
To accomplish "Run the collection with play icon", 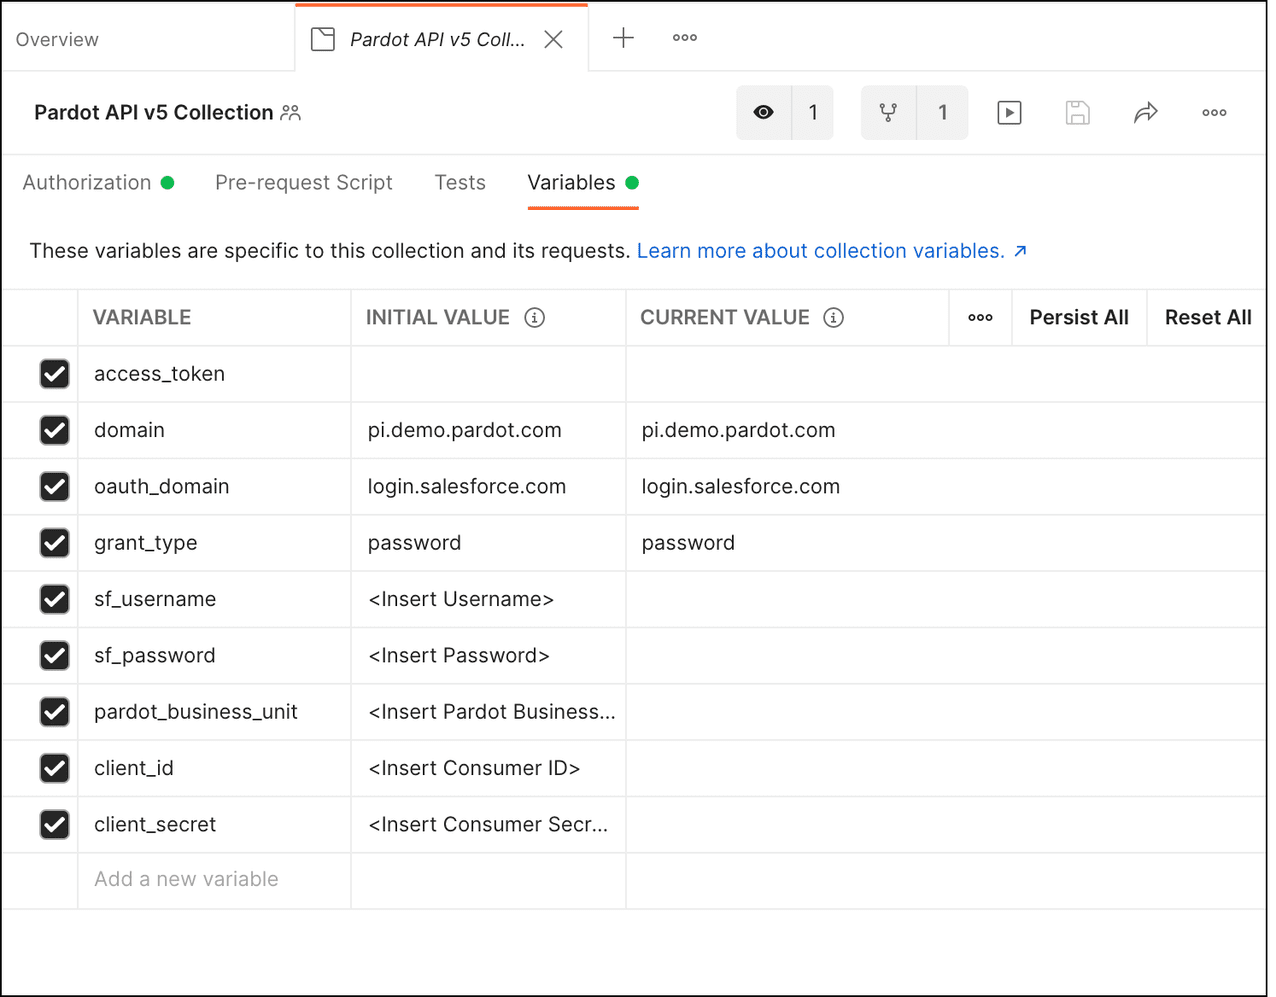I will coord(1009,112).
